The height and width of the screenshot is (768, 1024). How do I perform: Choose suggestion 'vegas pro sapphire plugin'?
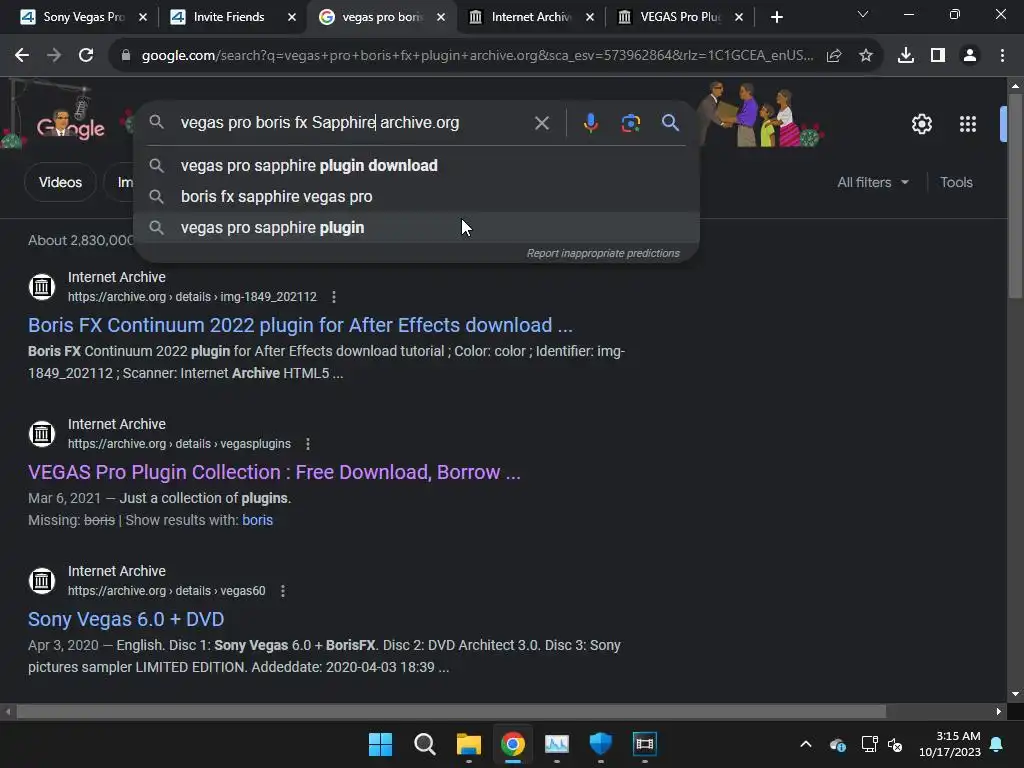point(417,227)
